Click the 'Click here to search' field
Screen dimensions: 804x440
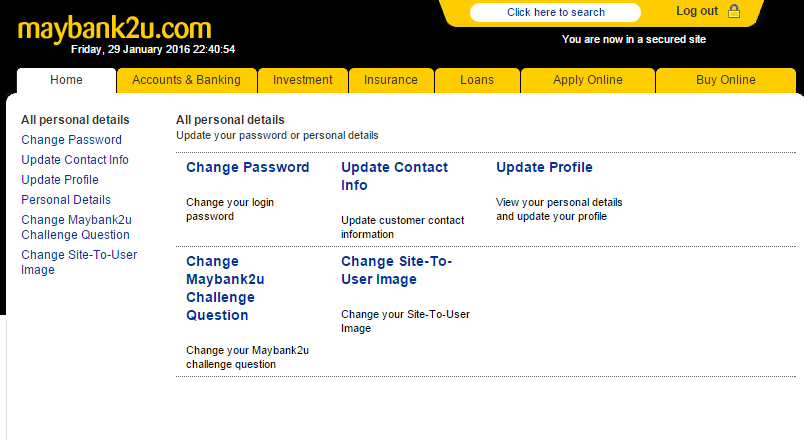pos(555,12)
